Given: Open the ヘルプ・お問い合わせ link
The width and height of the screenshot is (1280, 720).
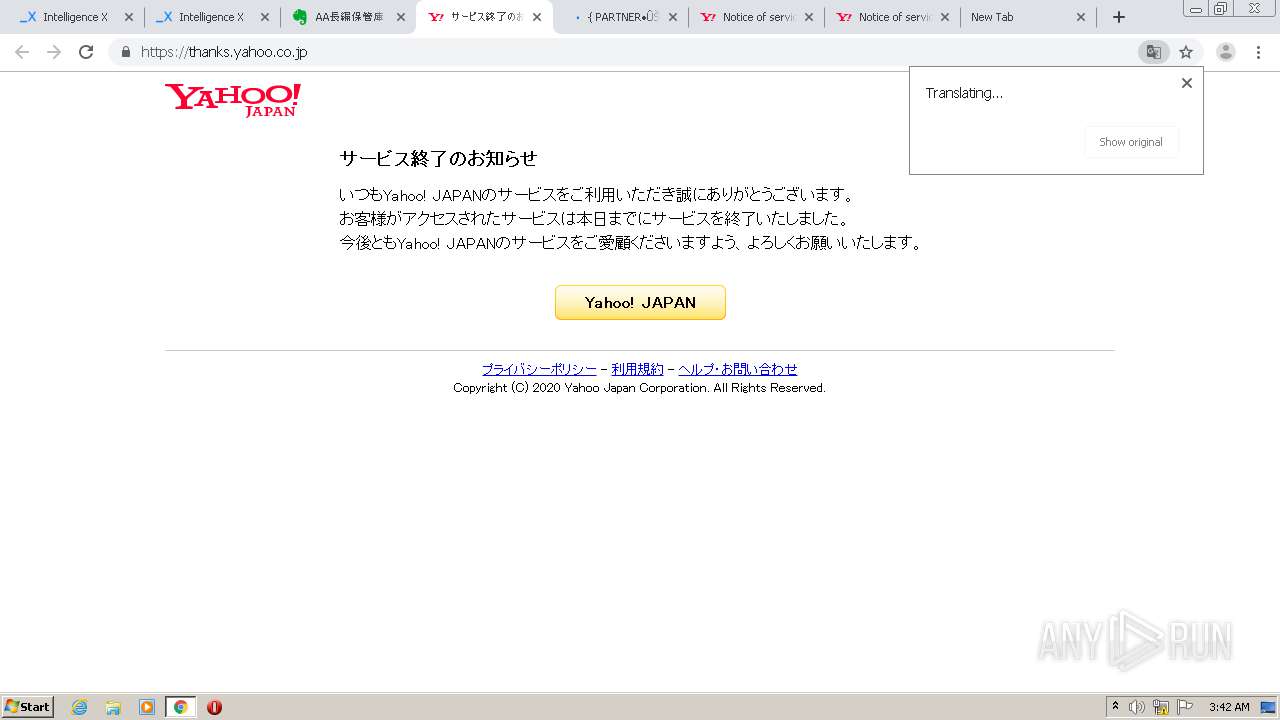Looking at the screenshot, I should tap(738, 369).
